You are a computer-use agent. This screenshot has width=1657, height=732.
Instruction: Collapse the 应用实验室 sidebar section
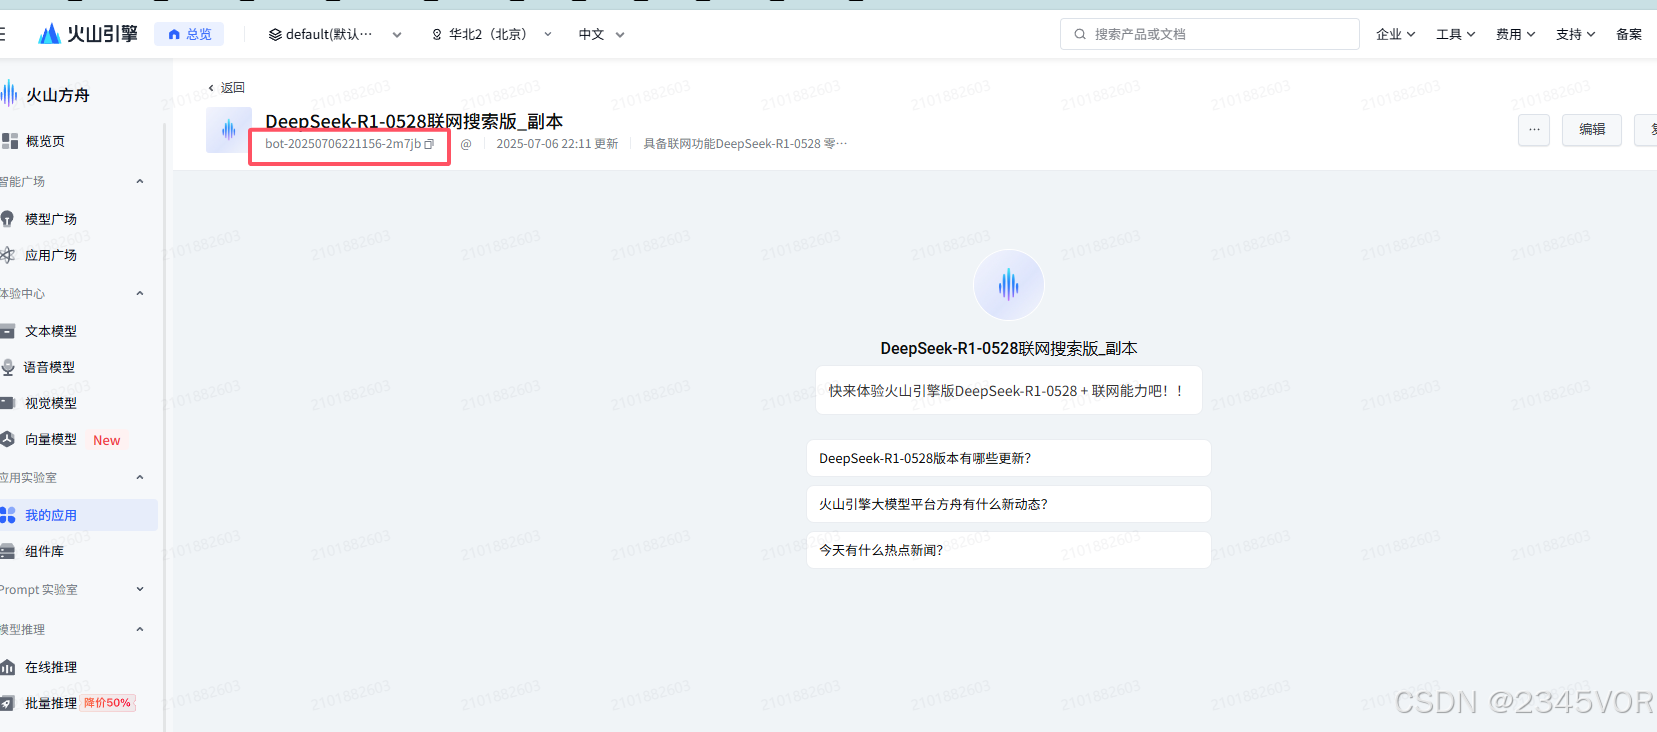point(140,477)
